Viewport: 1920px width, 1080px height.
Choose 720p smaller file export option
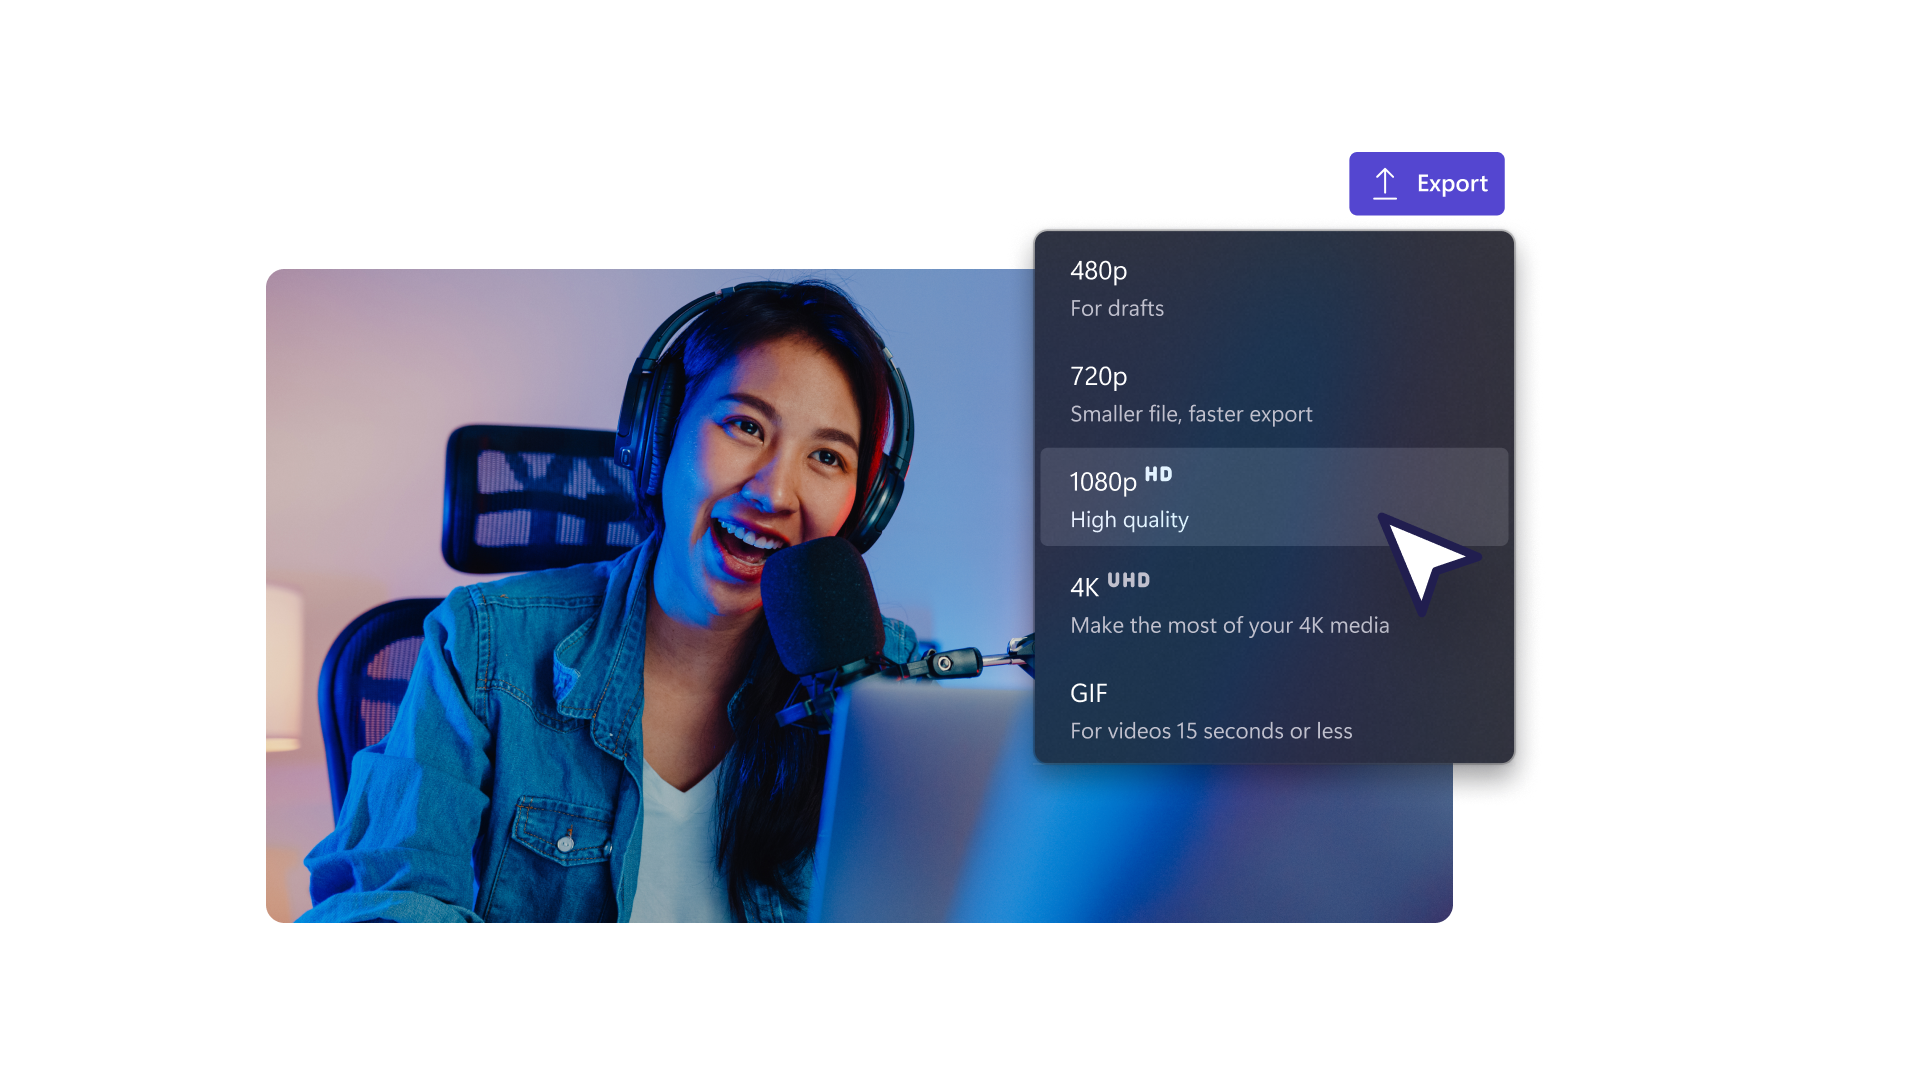pyautogui.click(x=1274, y=395)
